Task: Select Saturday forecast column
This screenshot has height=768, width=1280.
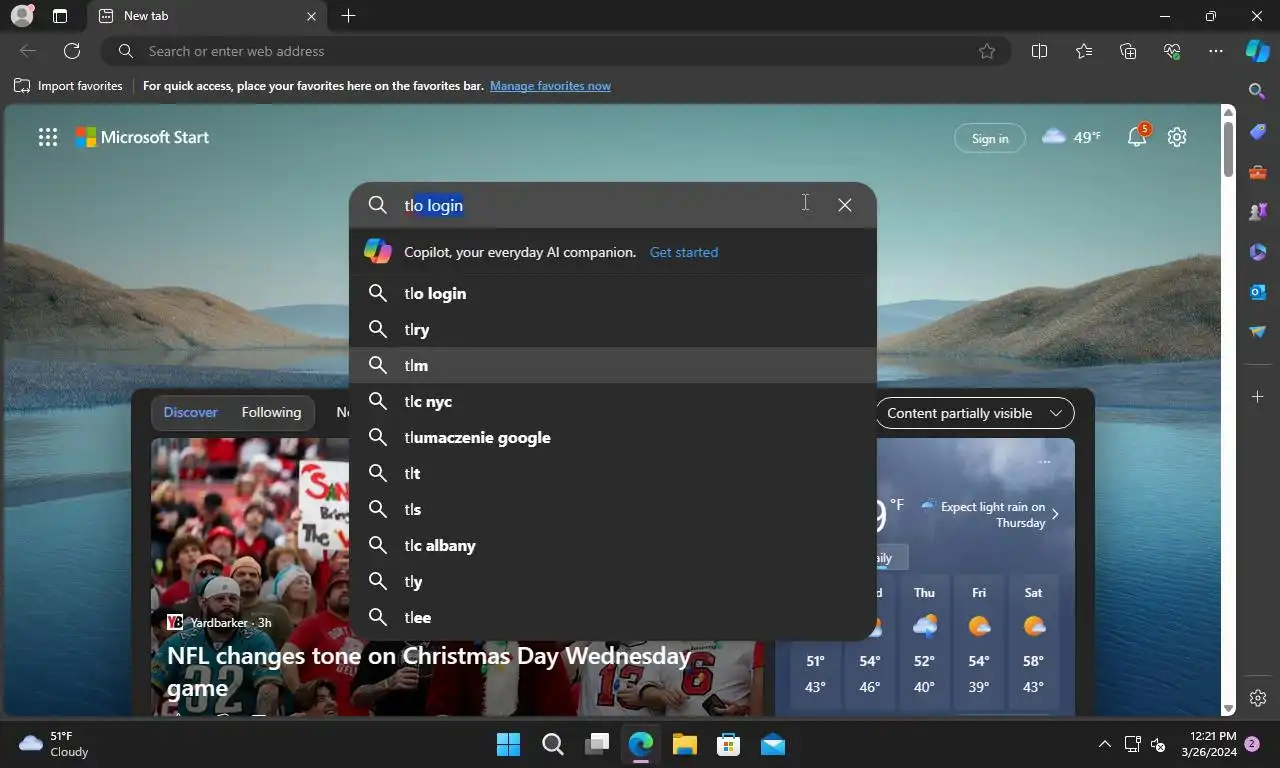Action: click(1034, 642)
